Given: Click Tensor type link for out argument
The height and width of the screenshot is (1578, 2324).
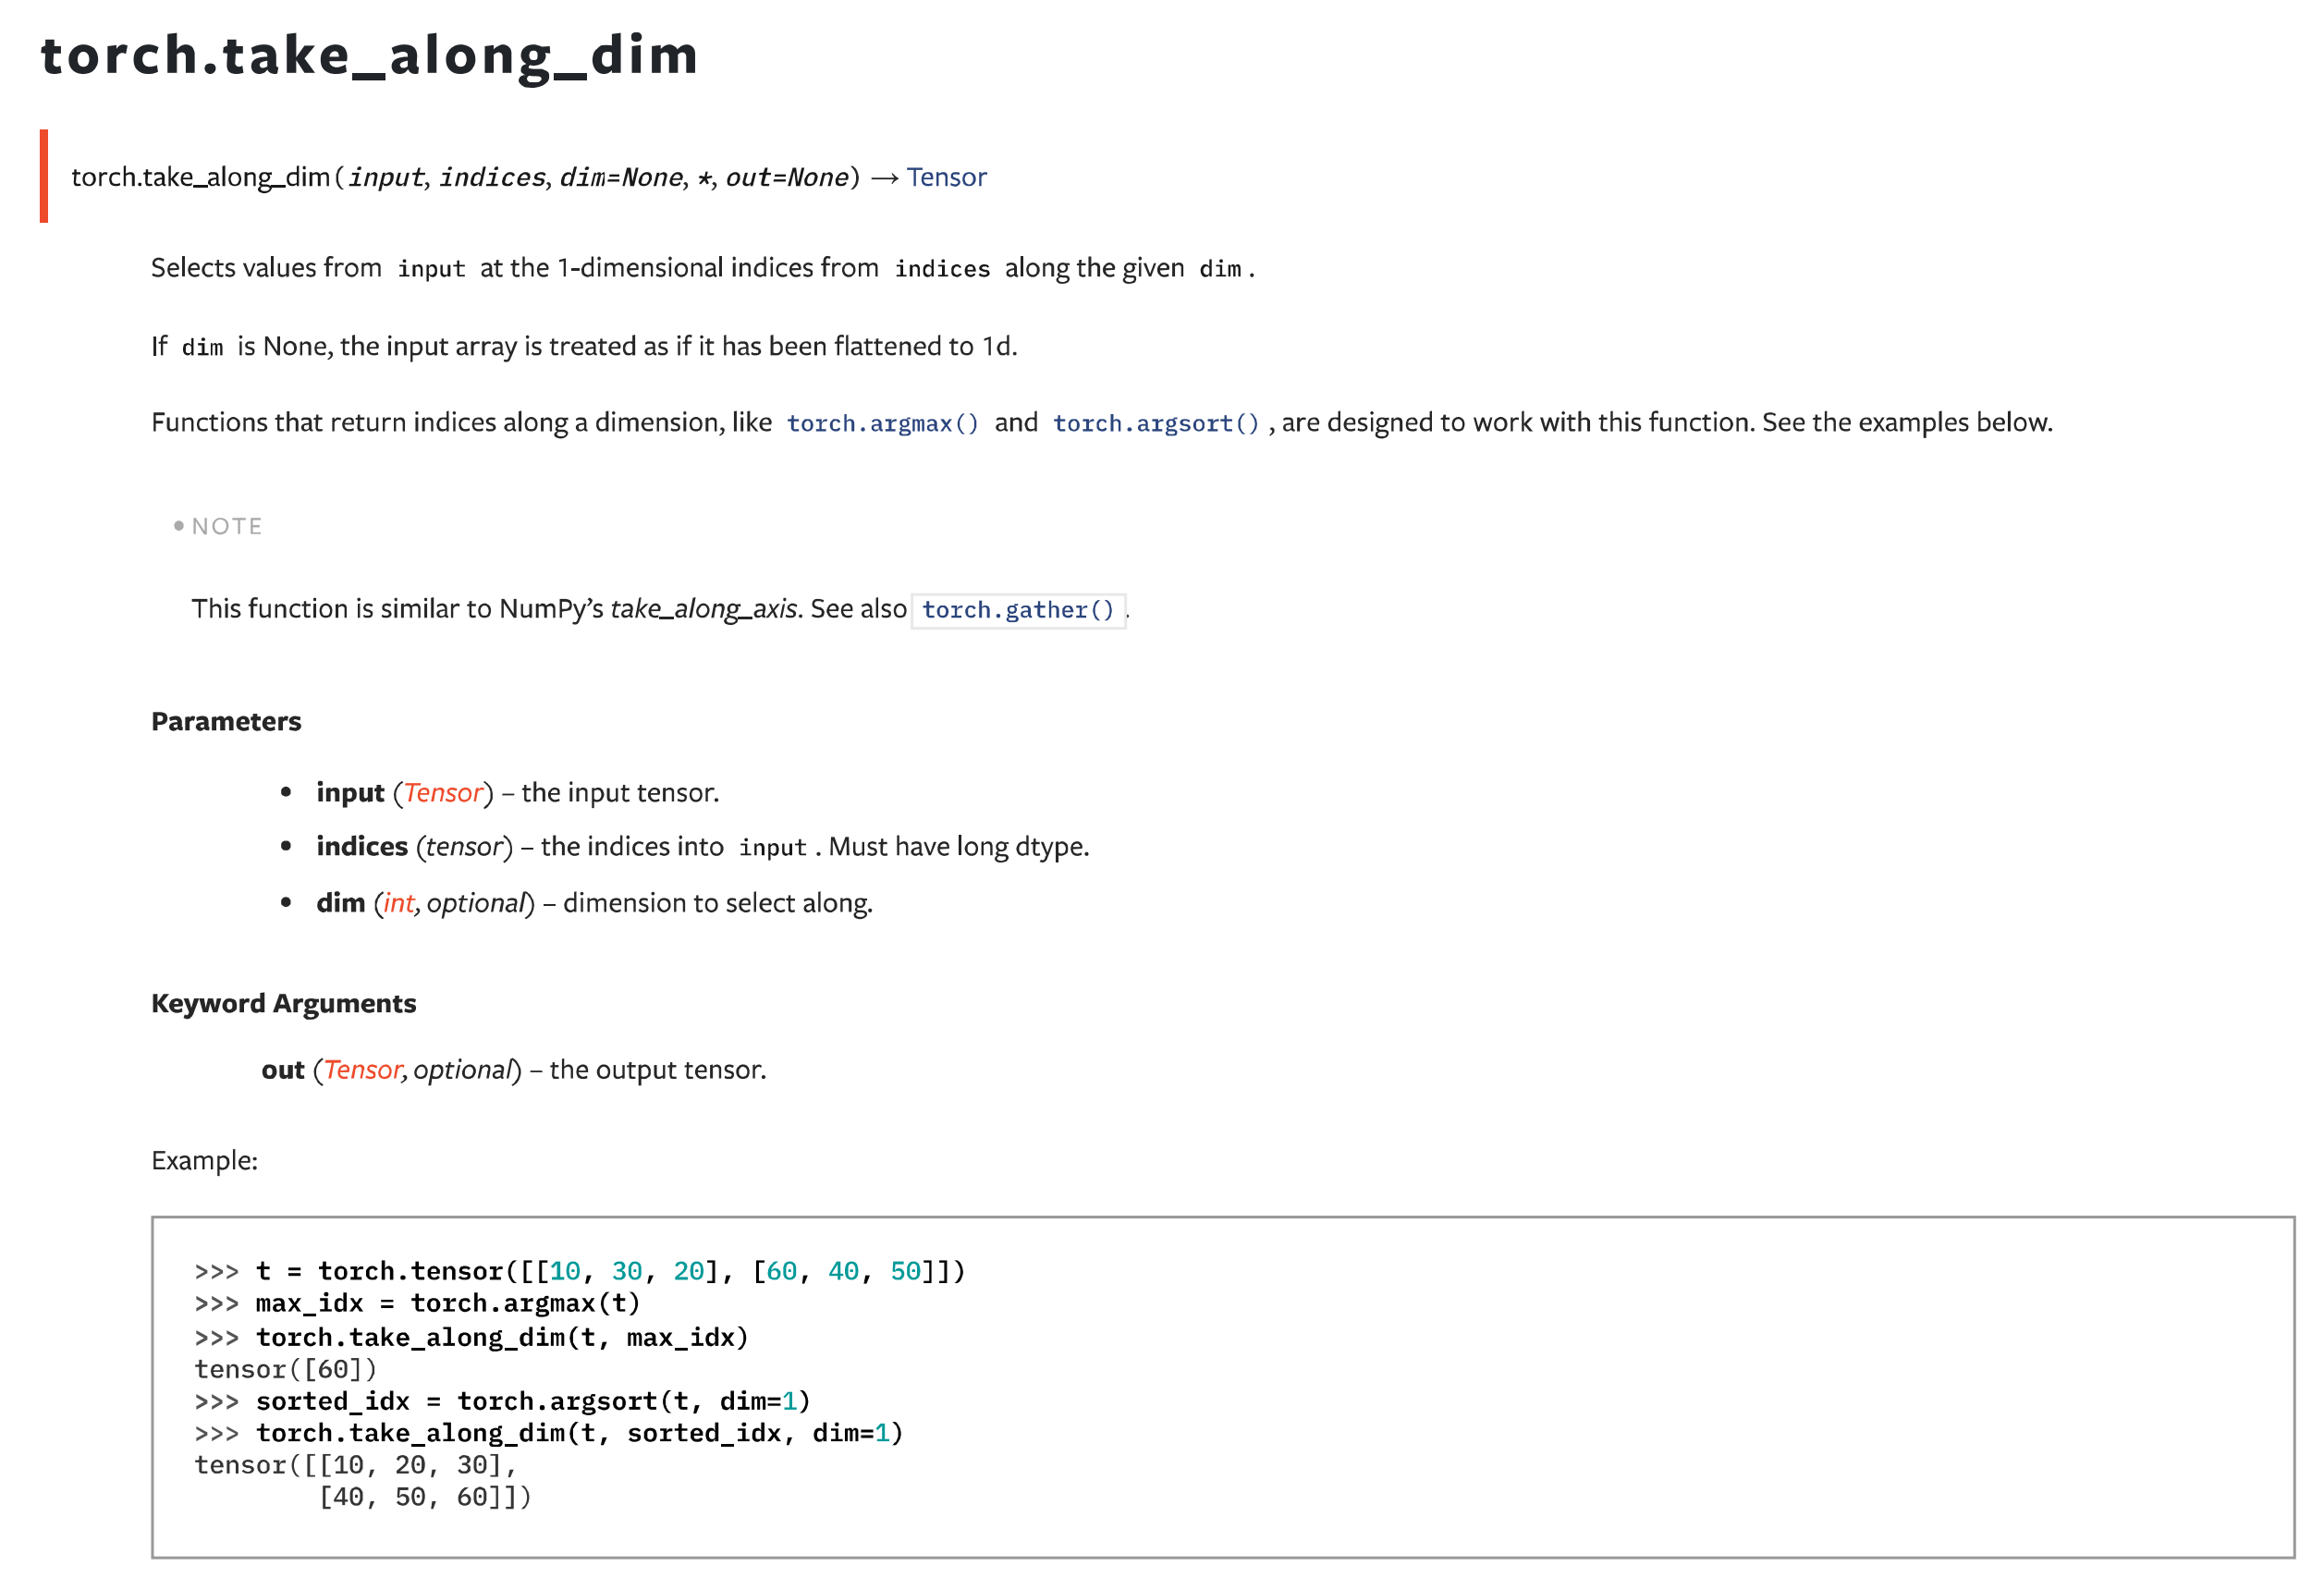Looking at the screenshot, I should tap(362, 1069).
